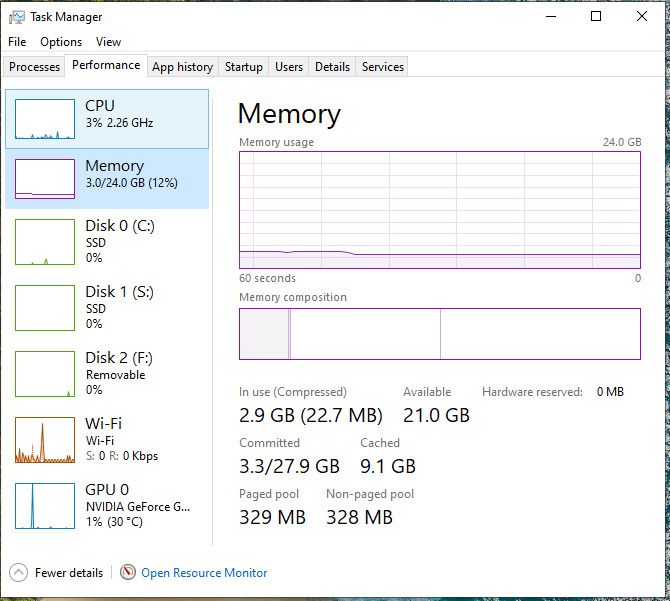The image size is (670, 601).
Task: Close the Task Manager window
Action: [641, 17]
